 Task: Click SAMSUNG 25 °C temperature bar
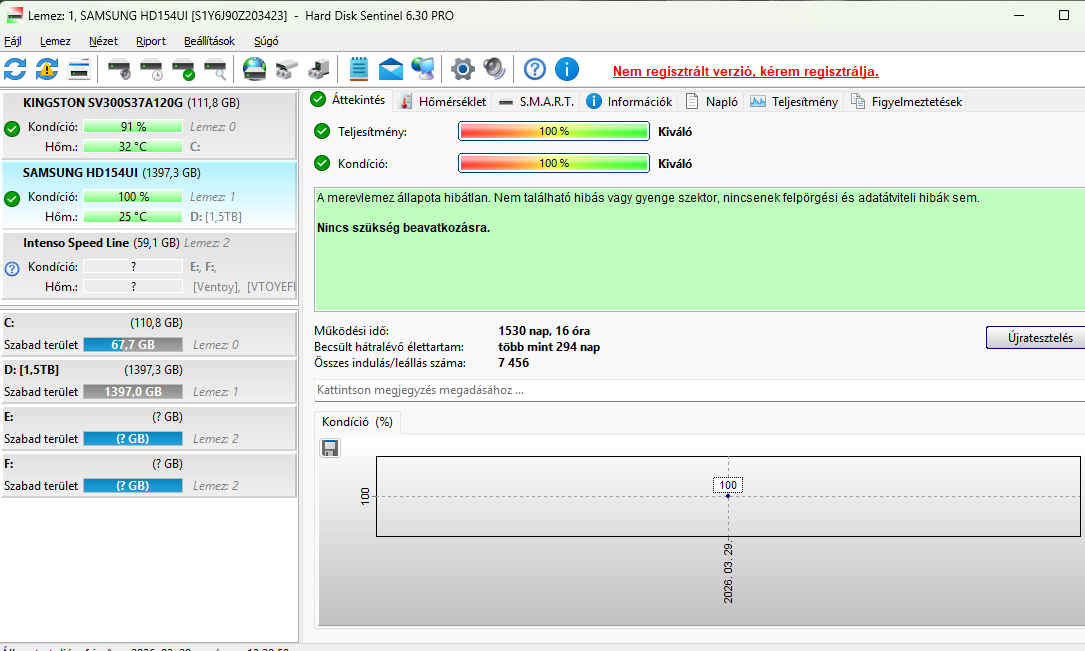(133, 217)
